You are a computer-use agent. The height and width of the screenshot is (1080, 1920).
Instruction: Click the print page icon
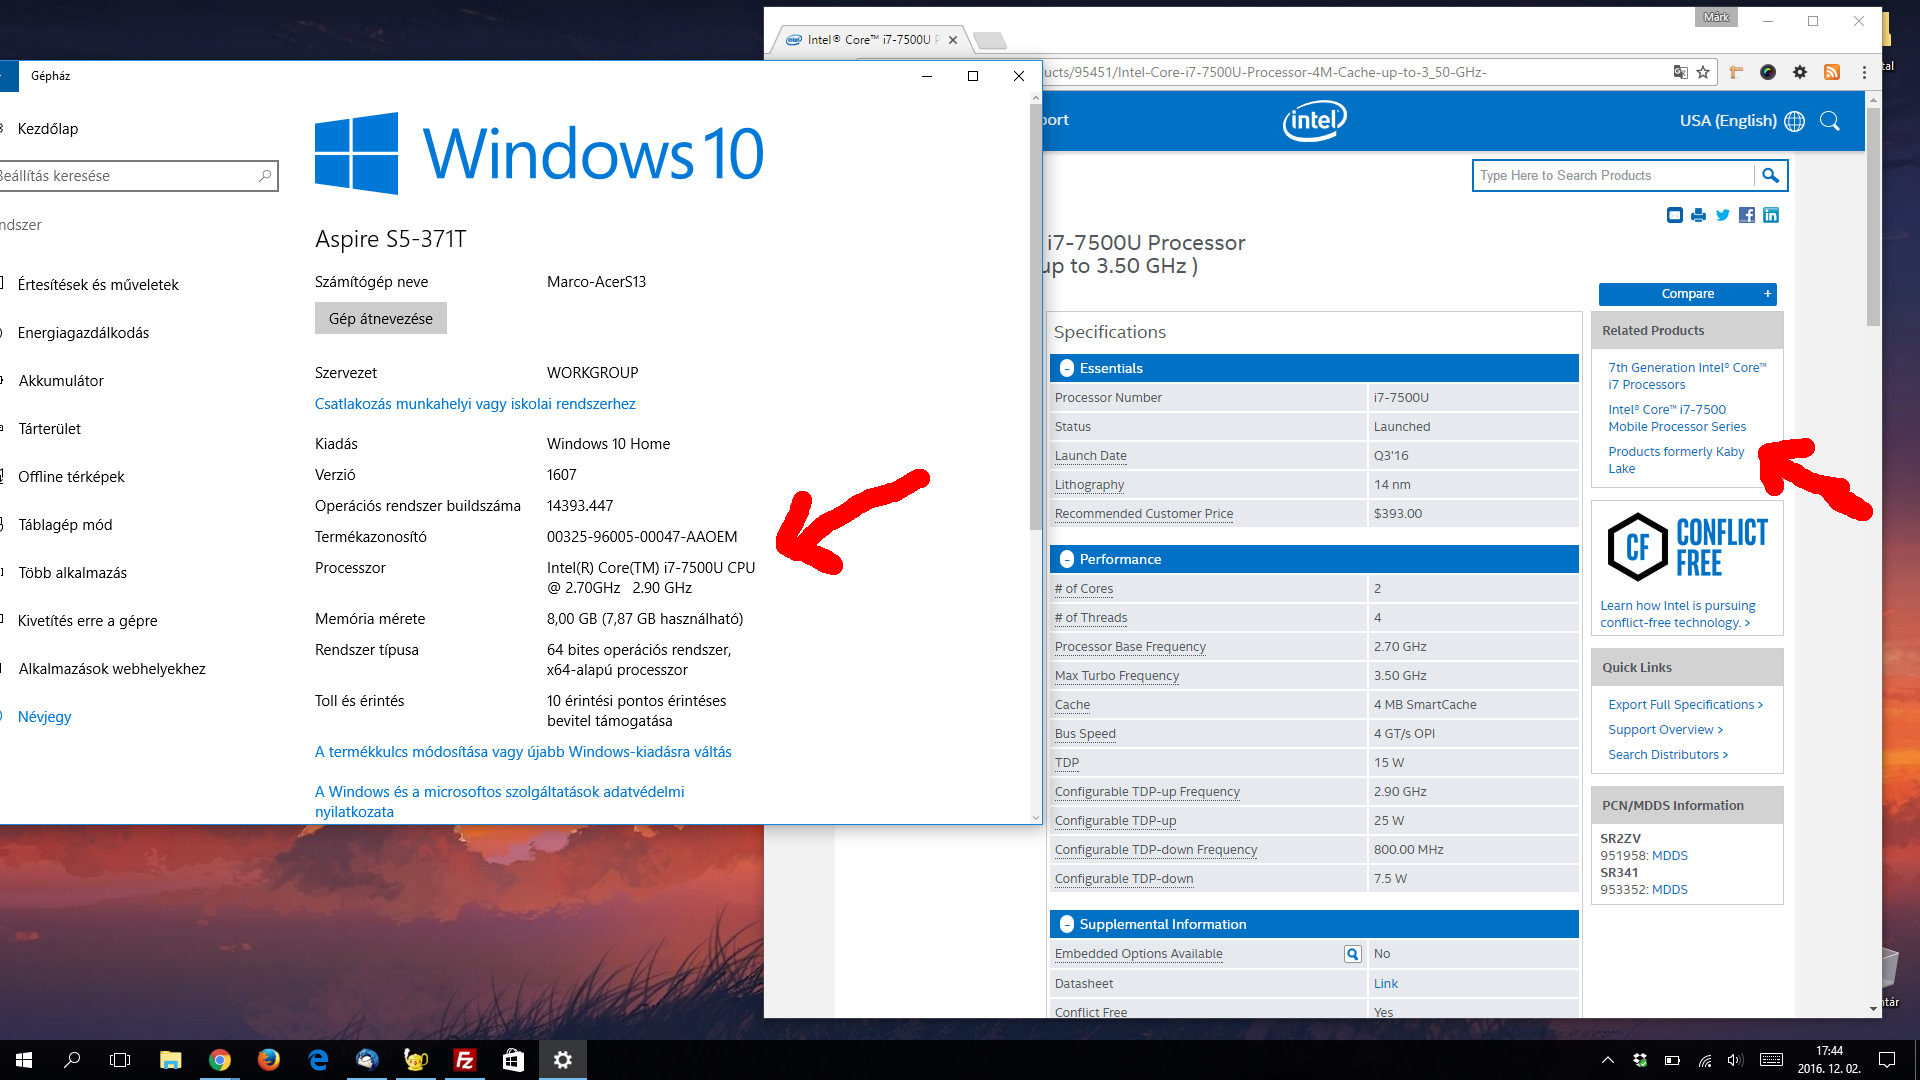(1698, 215)
